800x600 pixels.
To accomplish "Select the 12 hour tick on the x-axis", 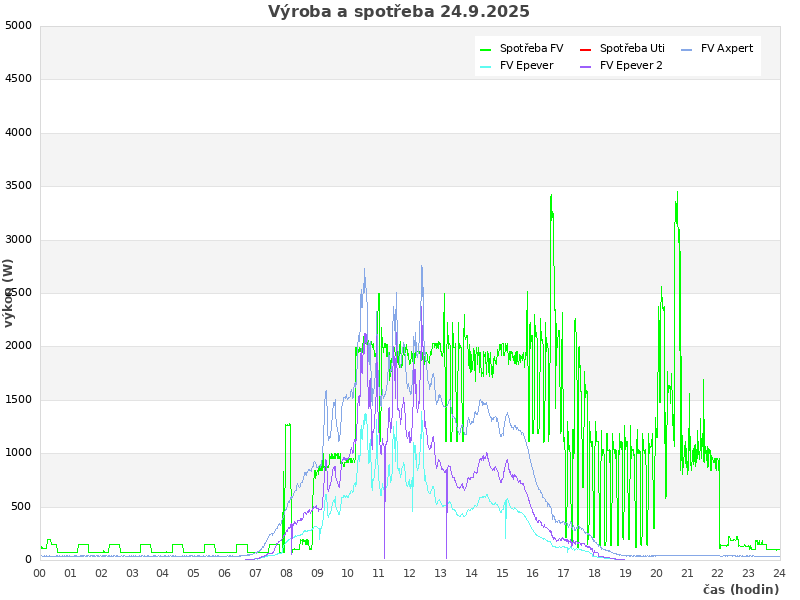I will 410,573.
